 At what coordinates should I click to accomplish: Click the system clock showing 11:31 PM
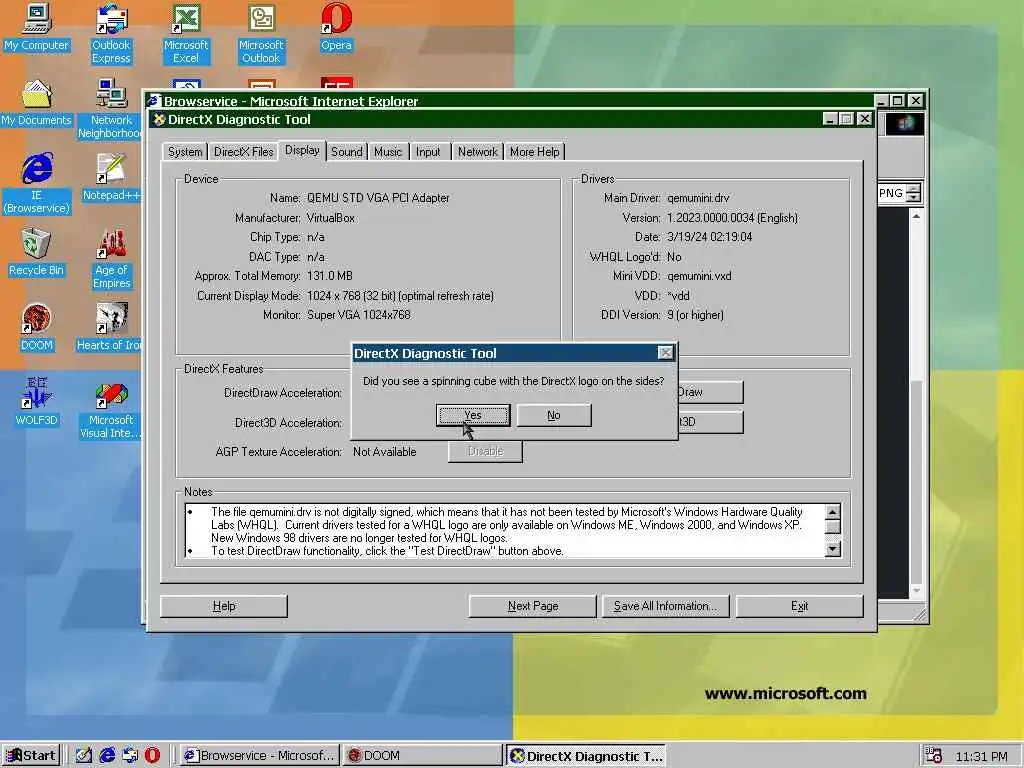pos(982,756)
